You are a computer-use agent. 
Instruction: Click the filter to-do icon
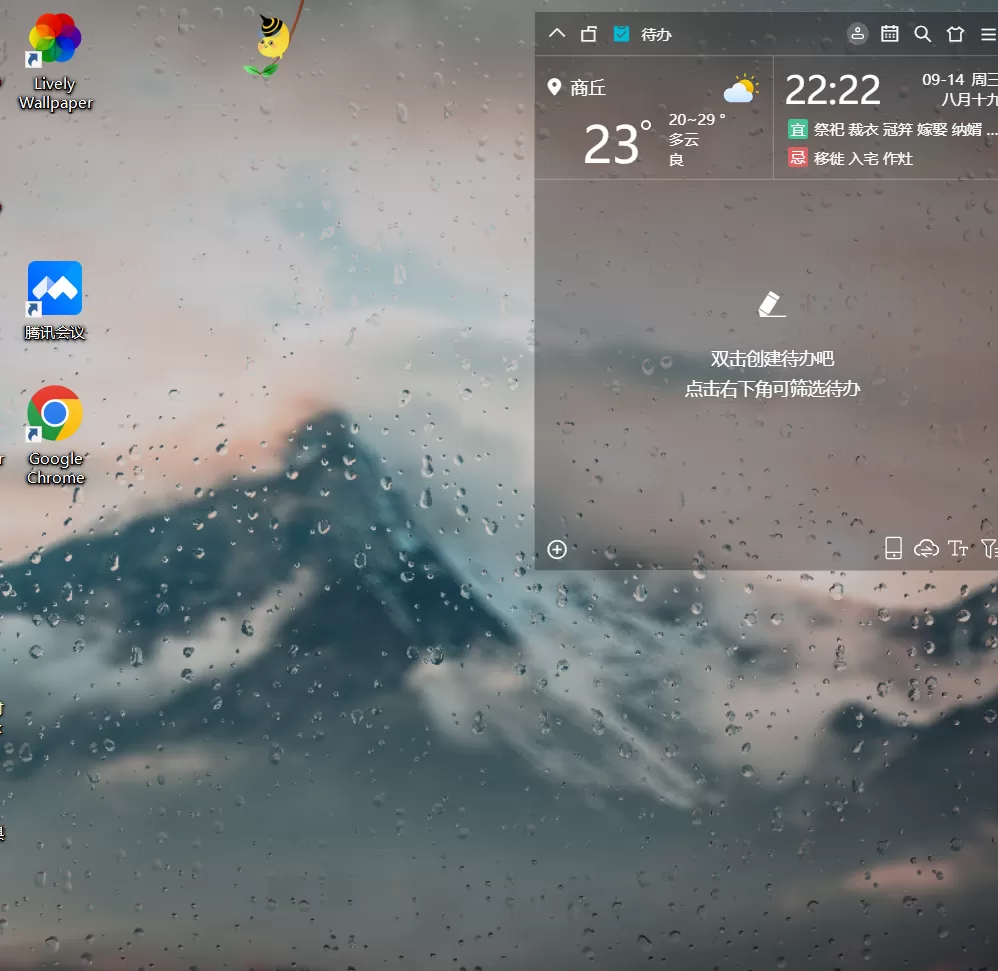click(x=988, y=548)
